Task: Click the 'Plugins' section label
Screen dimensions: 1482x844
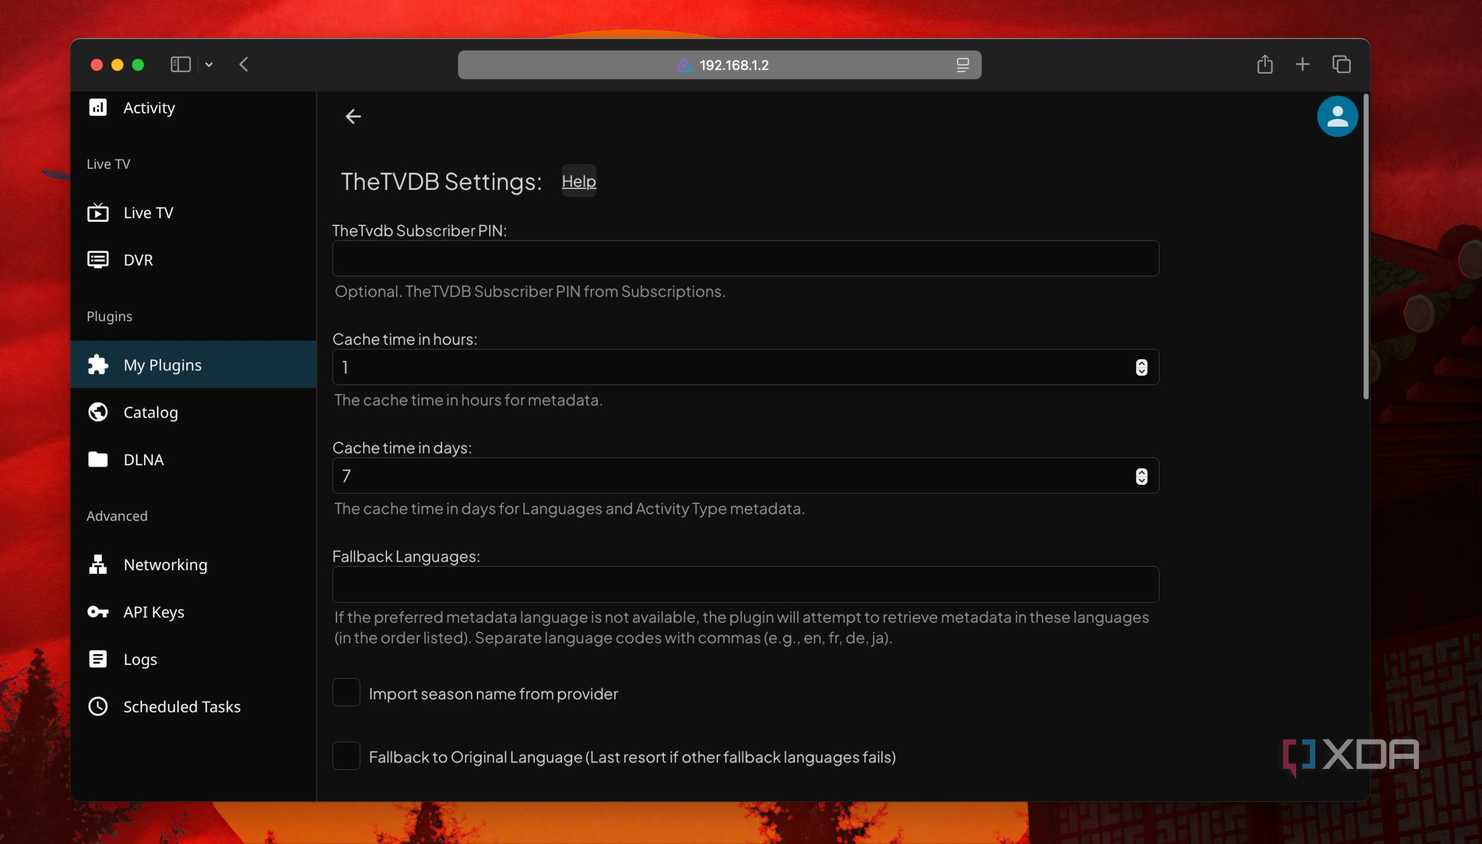Action: click(109, 316)
